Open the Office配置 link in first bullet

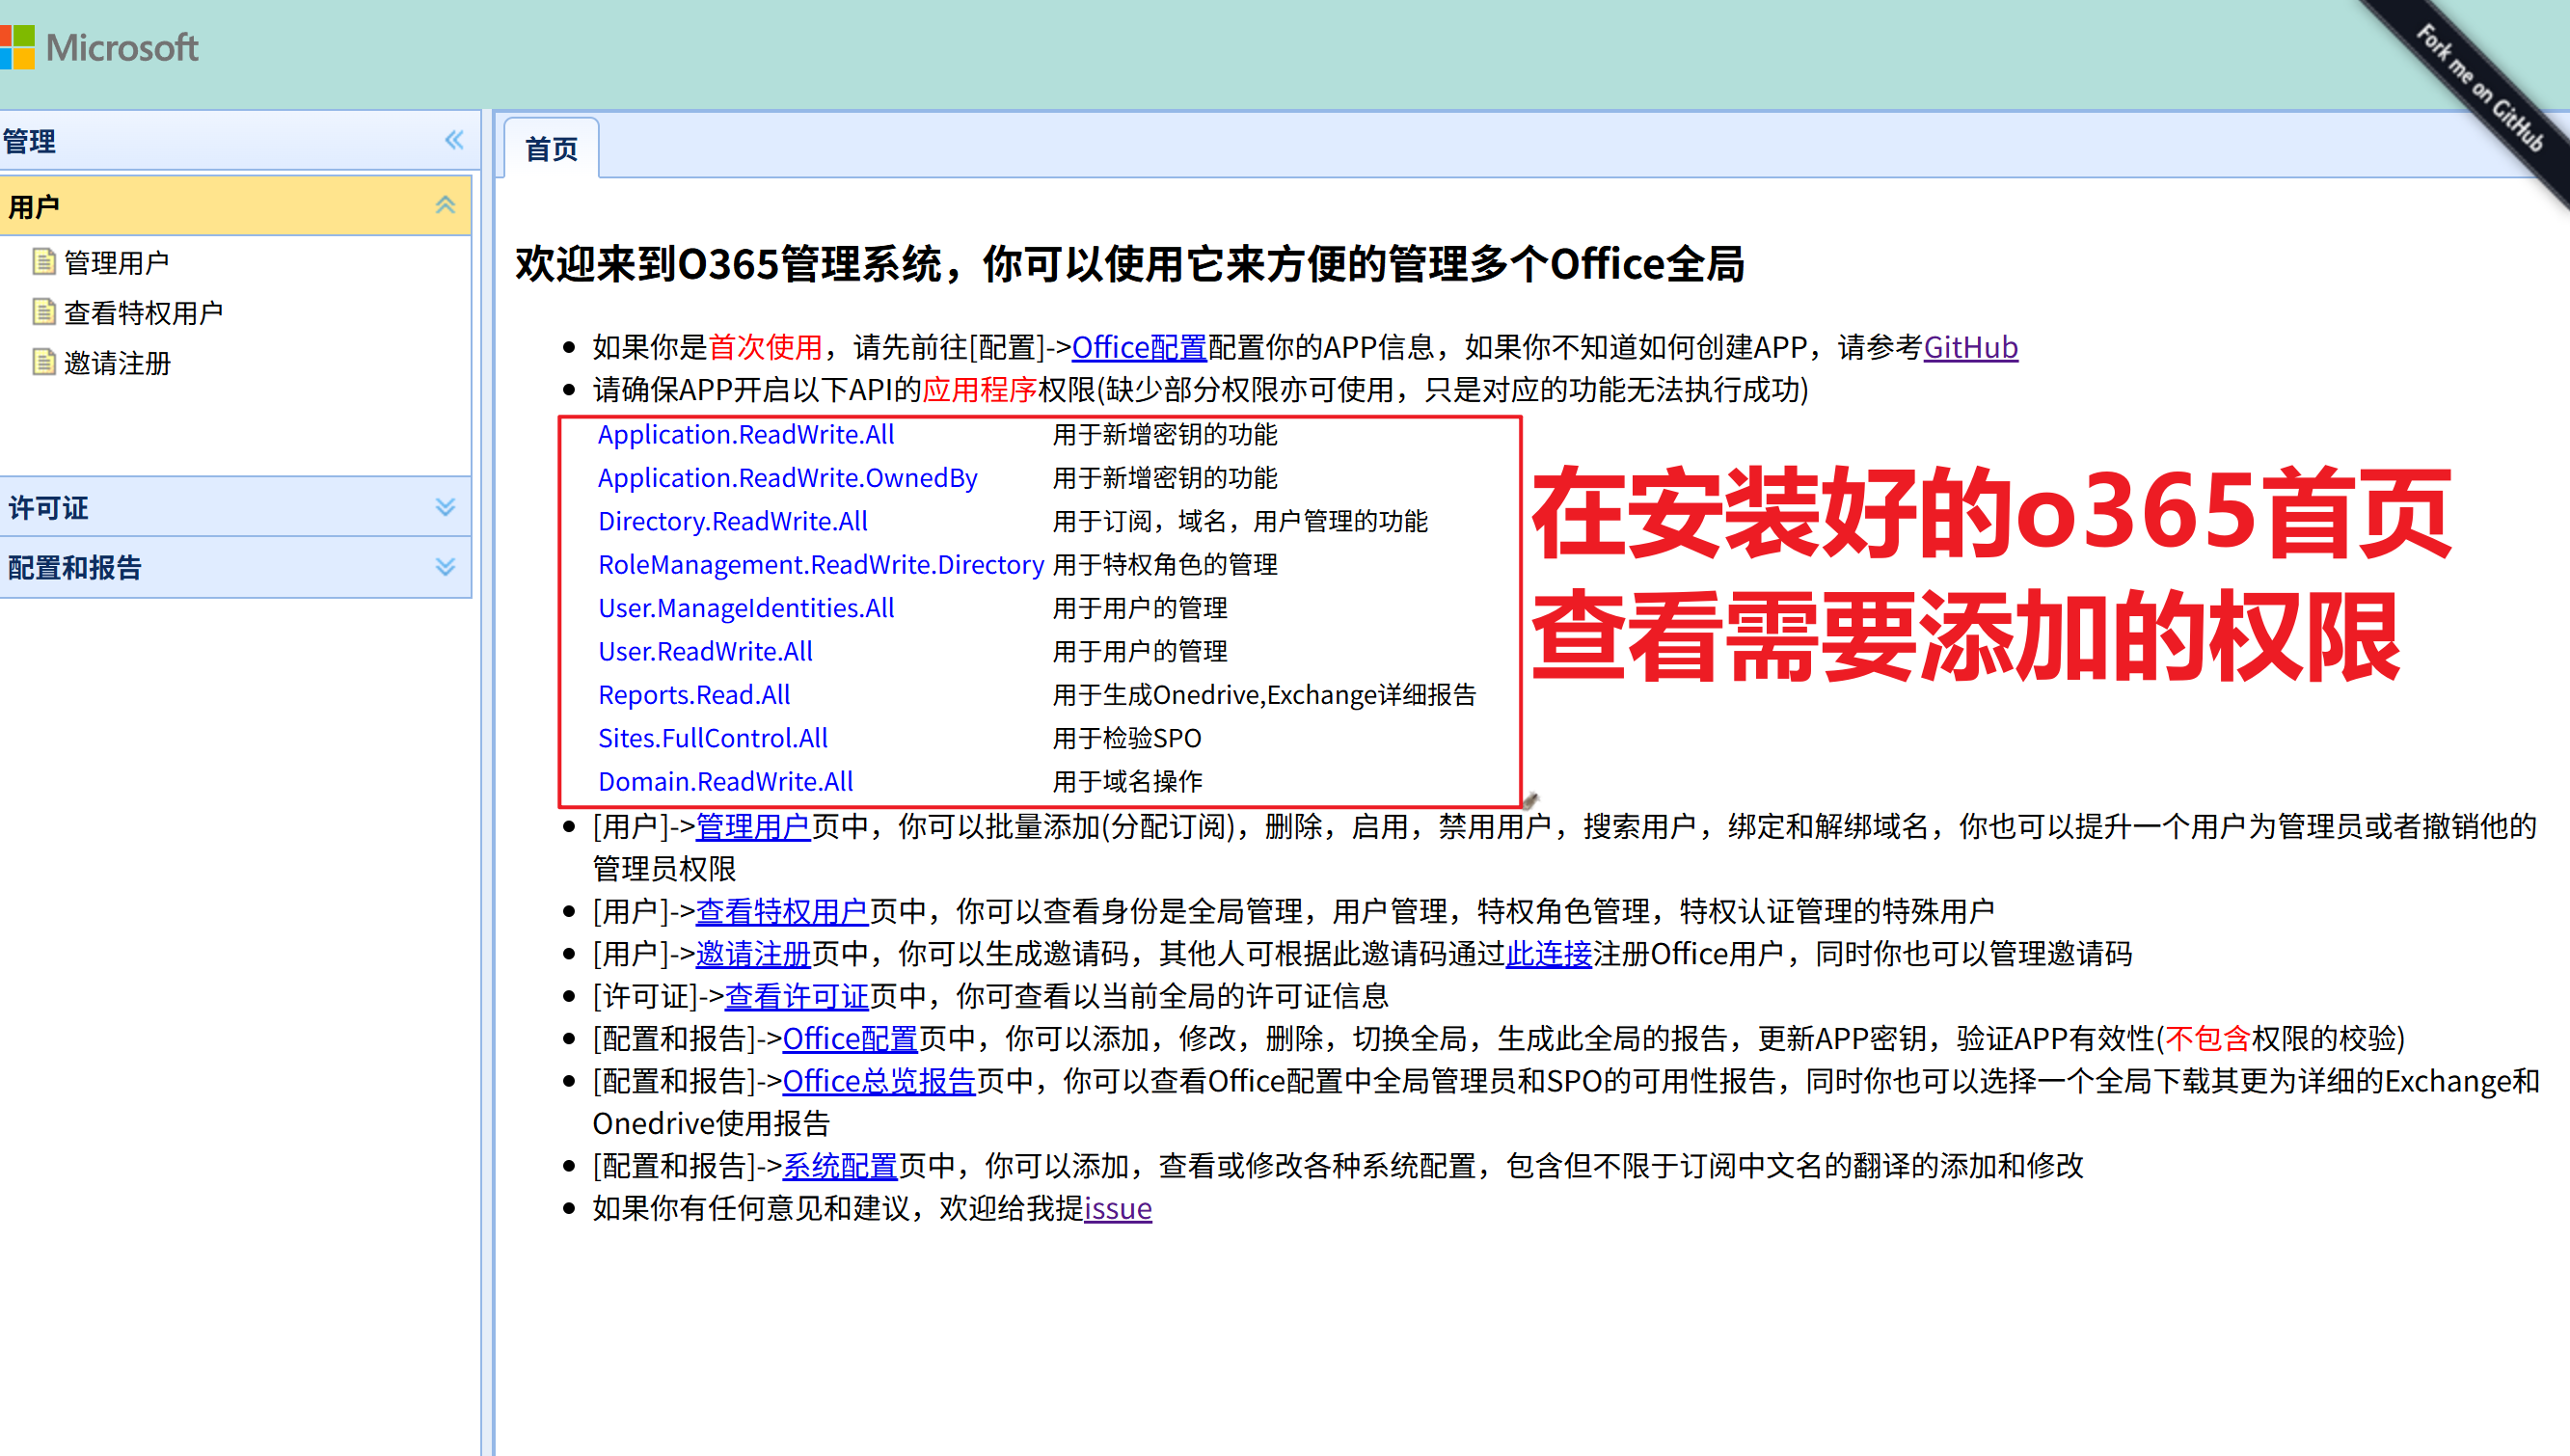click(1139, 347)
